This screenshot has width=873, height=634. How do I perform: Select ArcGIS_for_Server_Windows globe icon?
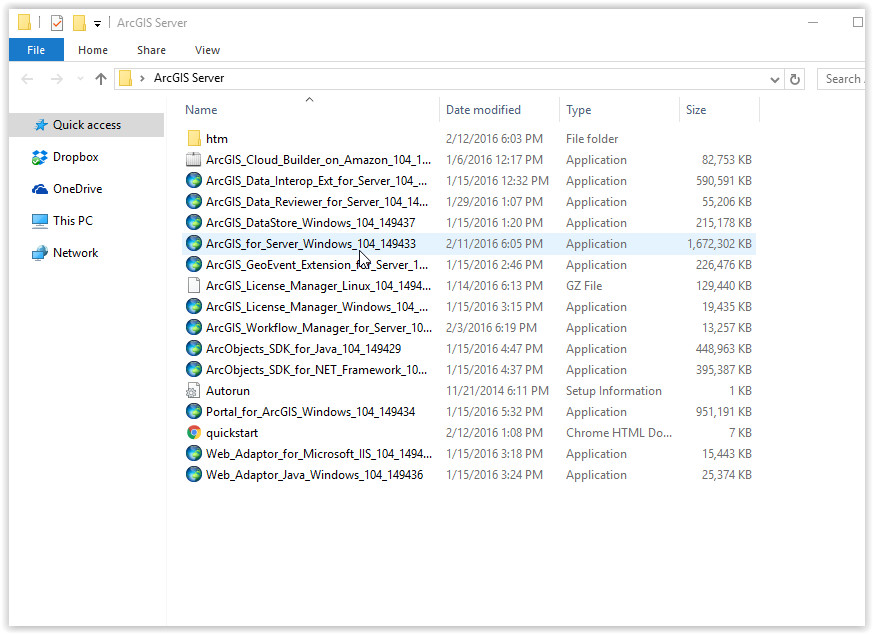pos(194,243)
